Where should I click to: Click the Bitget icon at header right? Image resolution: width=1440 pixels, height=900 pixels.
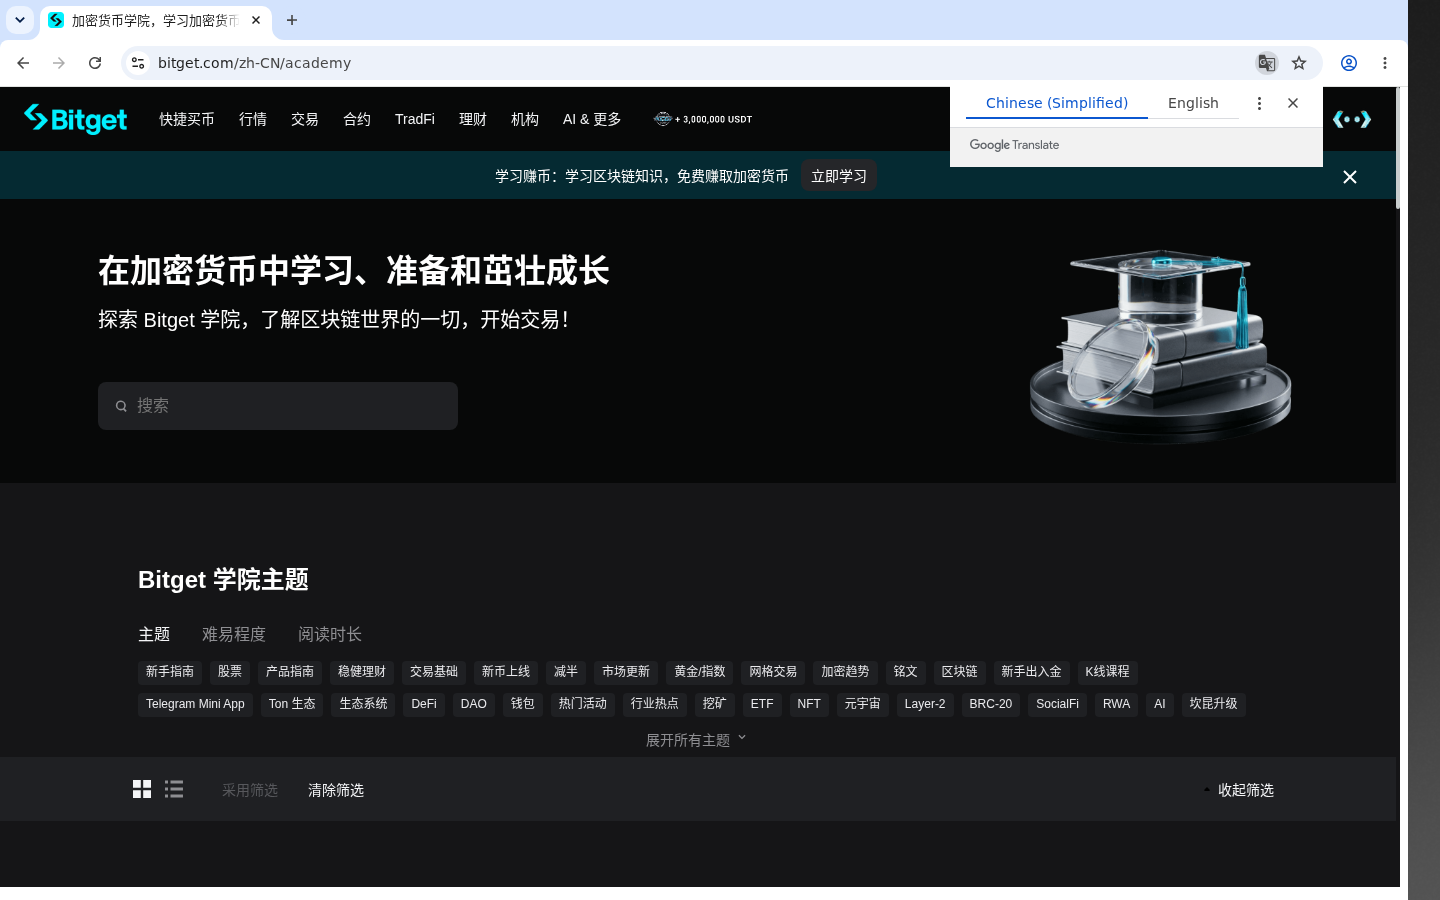(1352, 119)
